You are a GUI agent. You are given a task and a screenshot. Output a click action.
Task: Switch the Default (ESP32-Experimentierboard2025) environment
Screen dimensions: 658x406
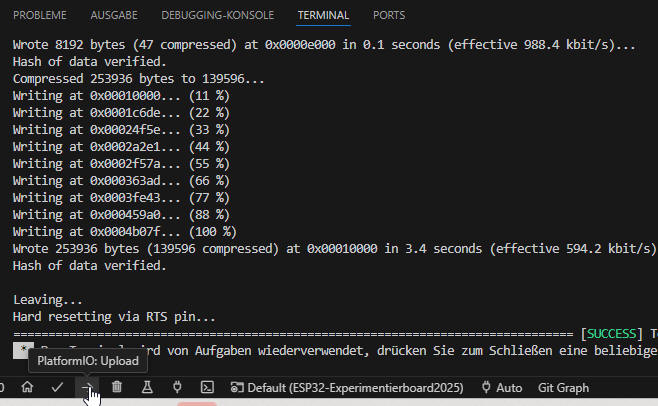tap(346, 387)
